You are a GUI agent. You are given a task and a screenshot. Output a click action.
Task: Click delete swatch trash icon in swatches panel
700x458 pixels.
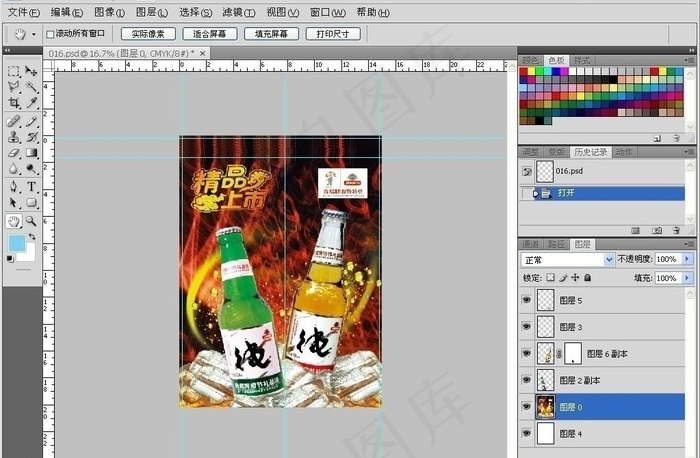pyautogui.click(x=676, y=138)
